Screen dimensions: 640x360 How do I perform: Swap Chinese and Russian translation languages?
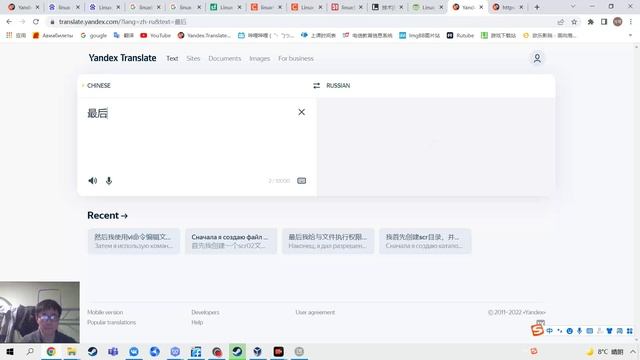tap(316, 85)
